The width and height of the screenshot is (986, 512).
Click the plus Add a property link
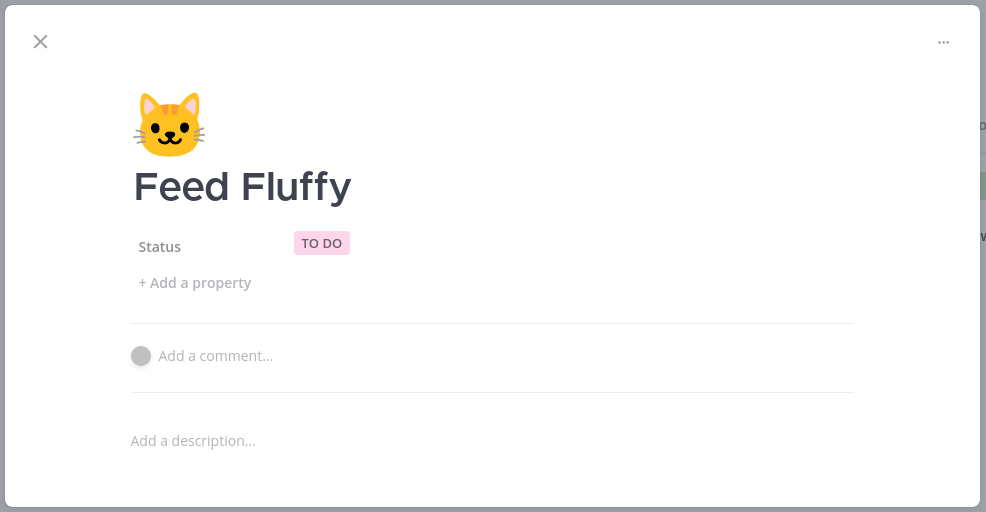coord(194,283)
